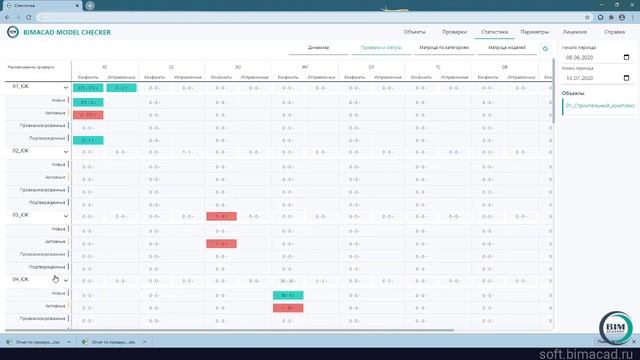The height and width of the screenshot is (360, 640).
Task: Click the Объекты heading in the right panel
Action: tap(573, 93)
